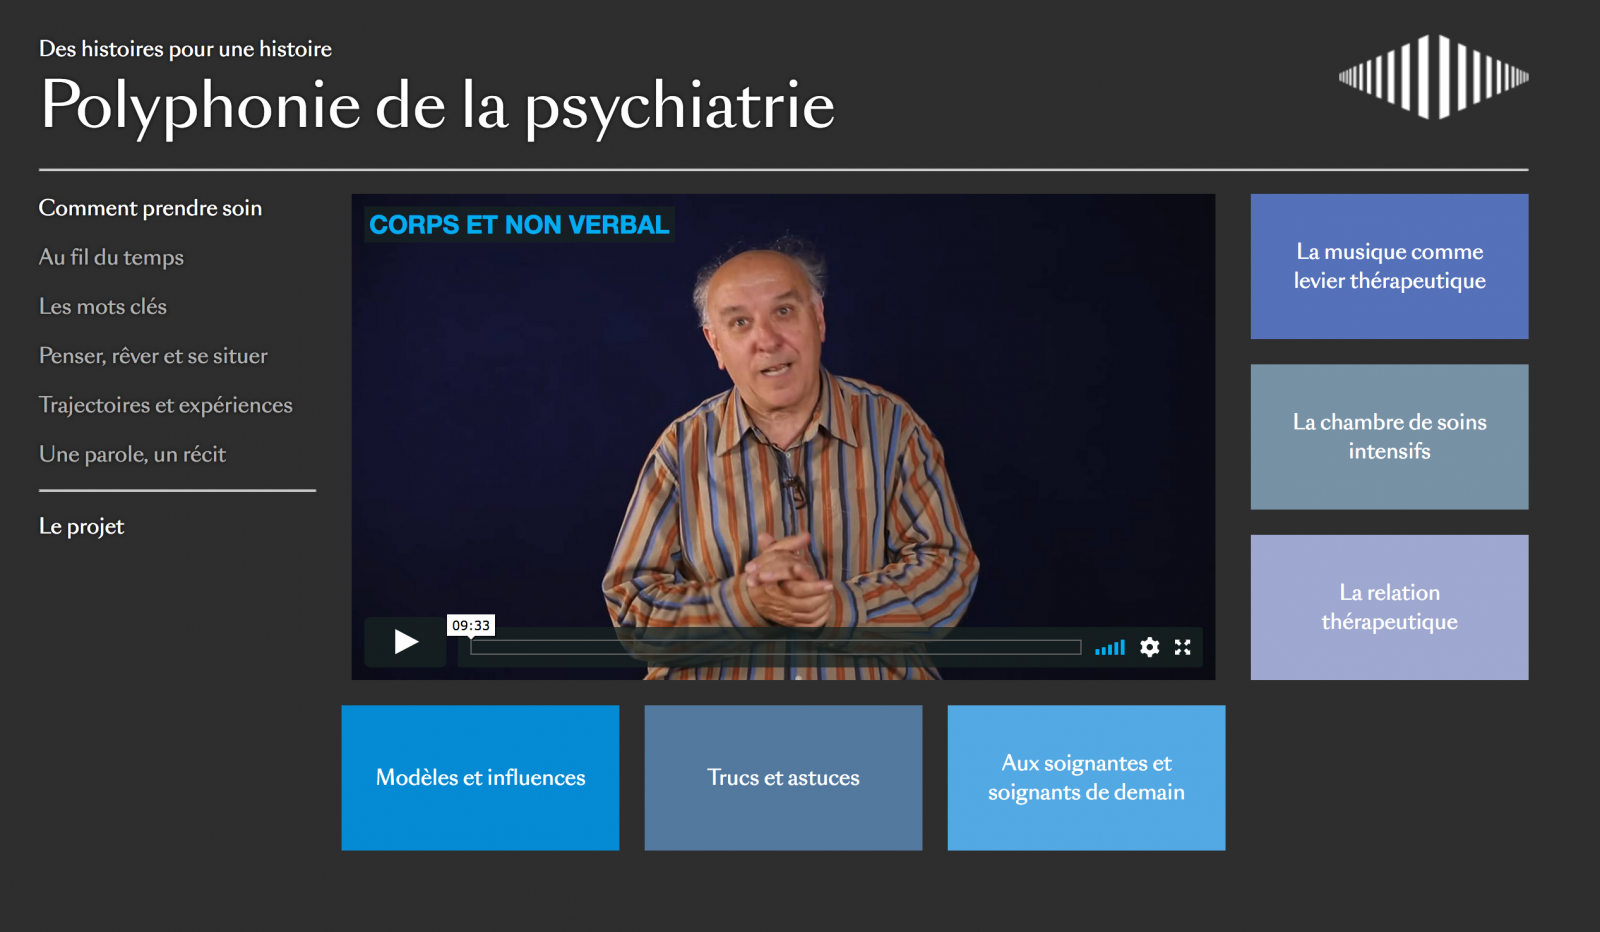
Task: Open La musique comme levier thérapeutique tile
Action: [1389, 266]
